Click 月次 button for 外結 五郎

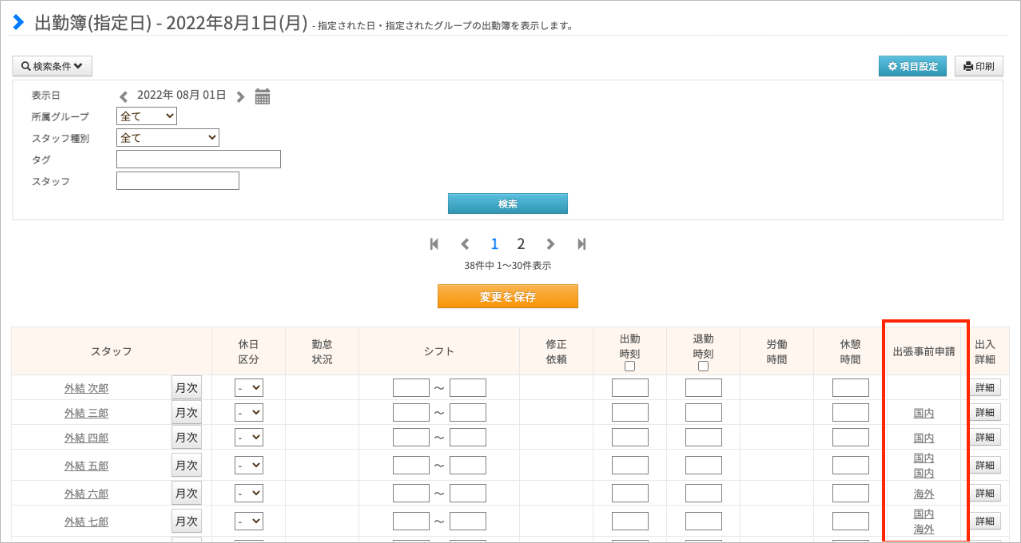coord(187,465)
